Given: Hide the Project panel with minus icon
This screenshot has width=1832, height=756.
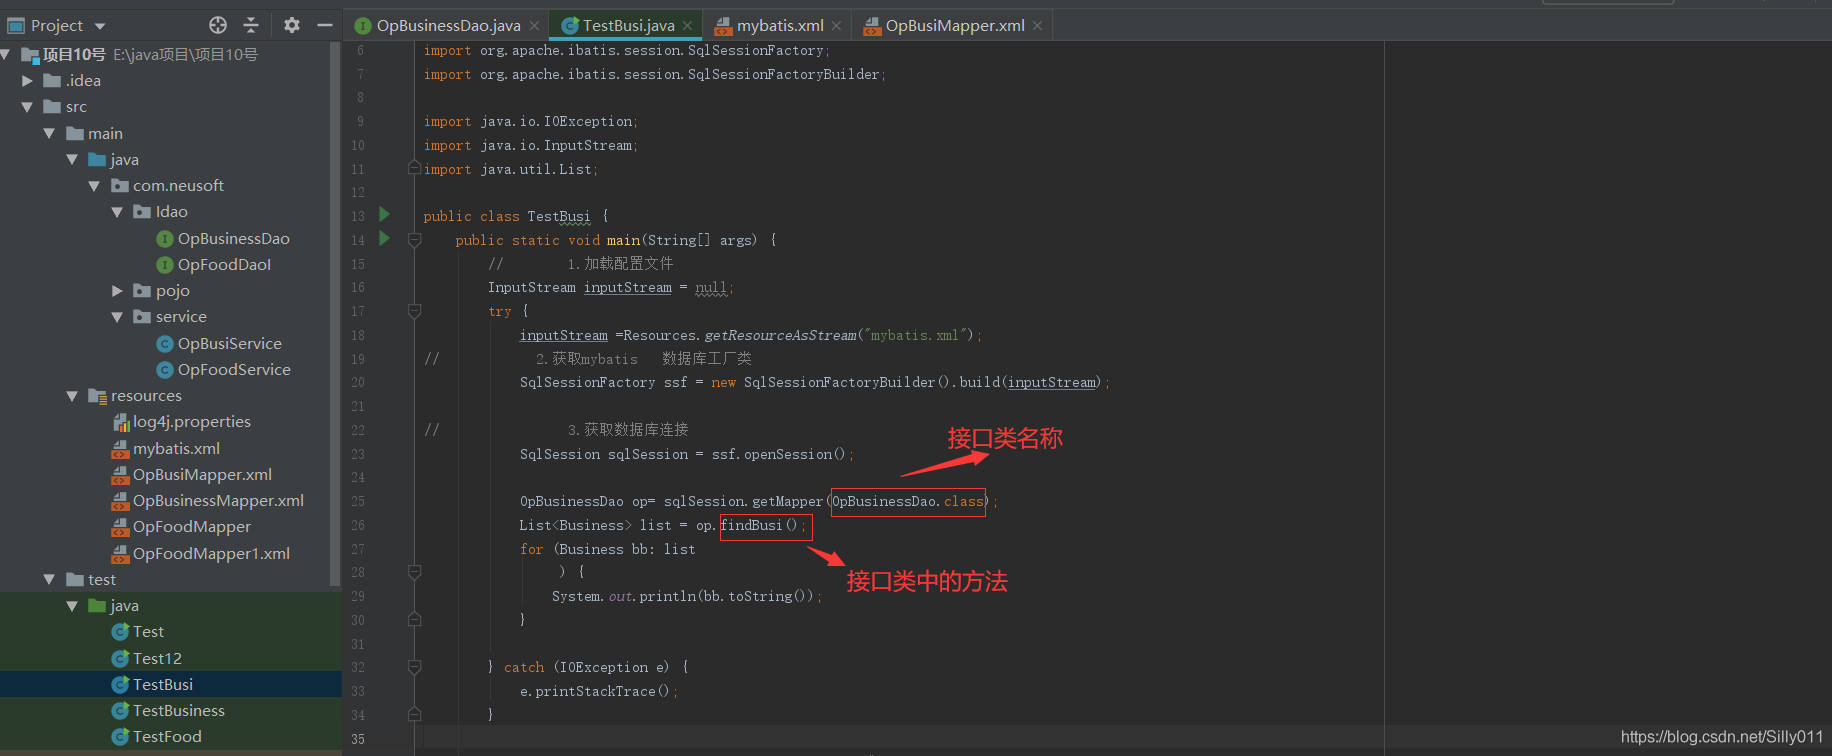Looking at the screenshot, I should [325, 25].
